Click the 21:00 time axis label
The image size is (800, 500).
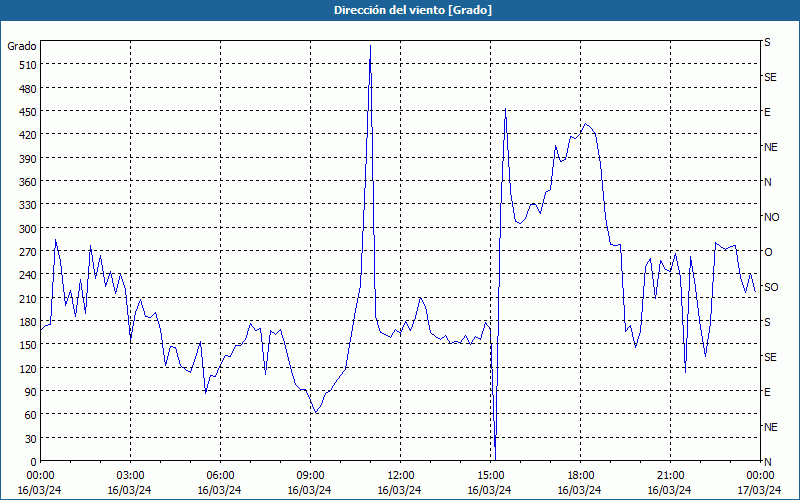(x=670, y=476)
